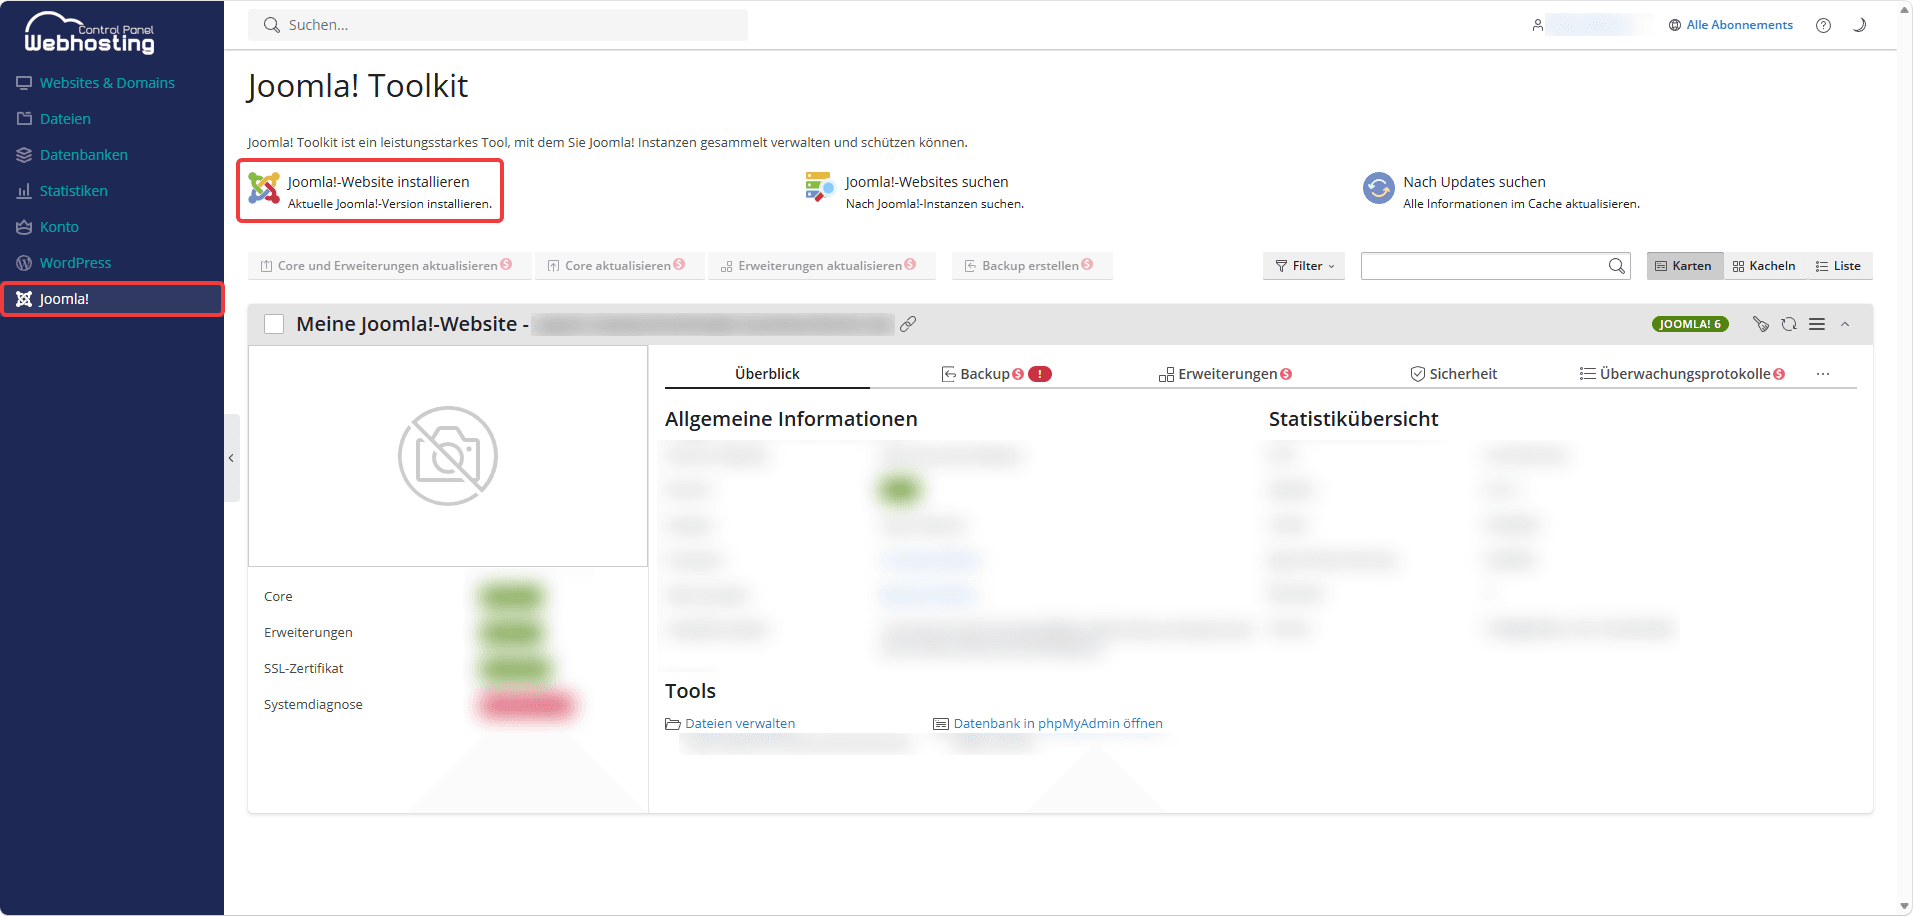Click the tag icon in card header
Screen dimensions: 1913x916
[x=1761, y=324]
